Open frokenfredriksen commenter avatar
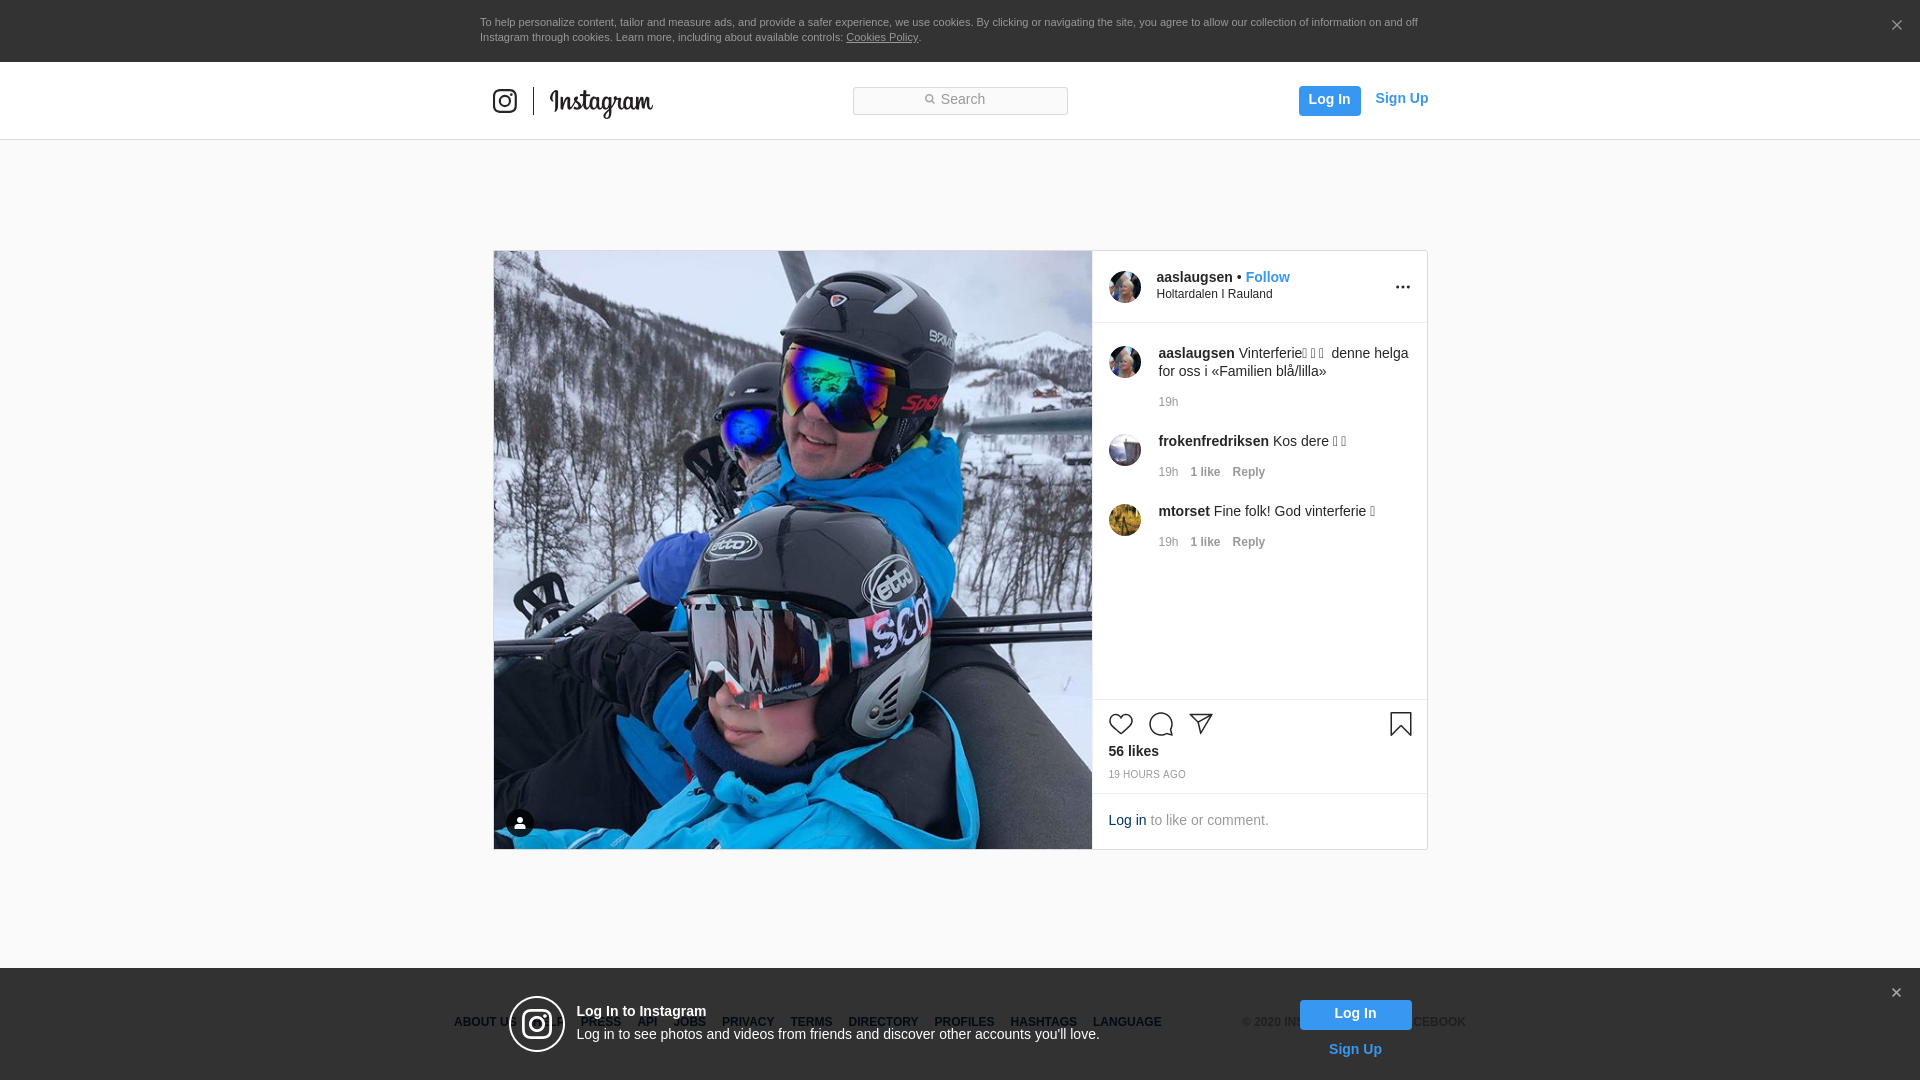 point(1125,450)
